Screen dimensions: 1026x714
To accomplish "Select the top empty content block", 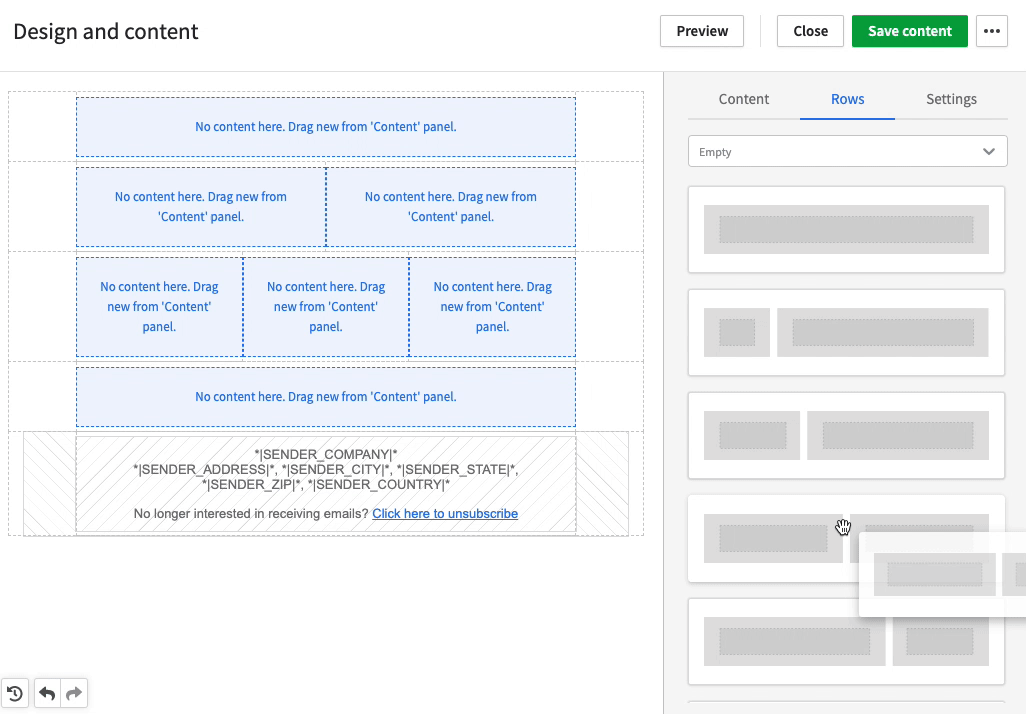I will (326, 127).
